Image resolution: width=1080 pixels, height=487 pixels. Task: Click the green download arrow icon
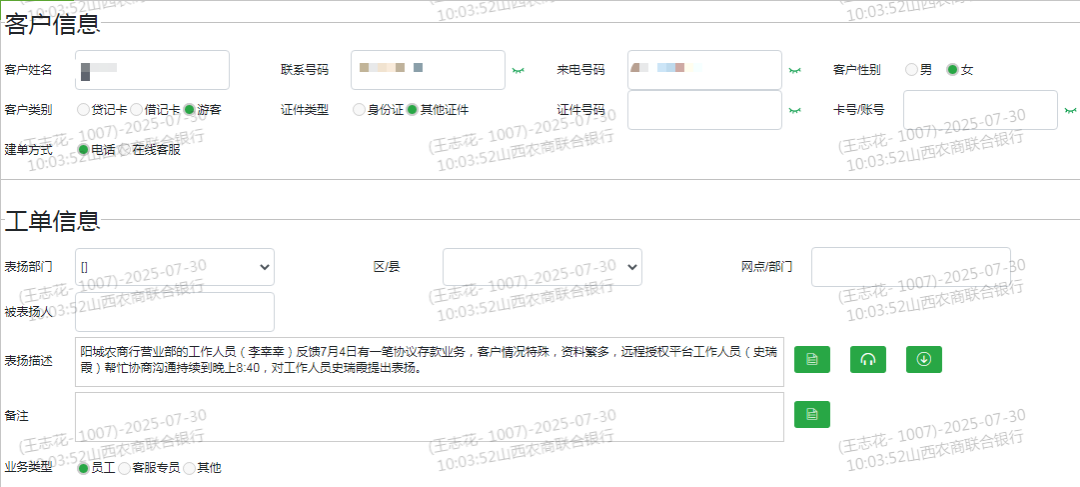point(924,360)
